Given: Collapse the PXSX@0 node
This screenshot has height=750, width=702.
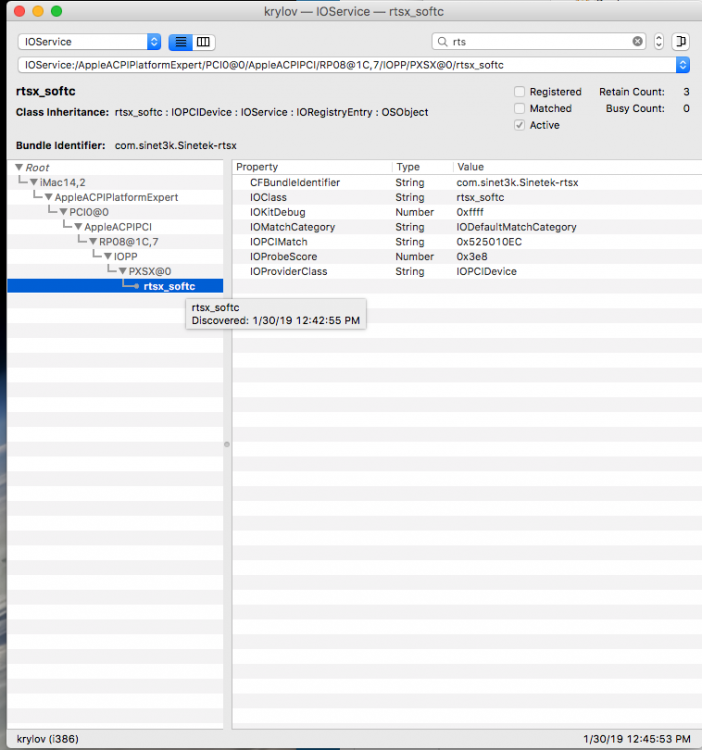Looking at the screenshot, I should tap(123, 271).
